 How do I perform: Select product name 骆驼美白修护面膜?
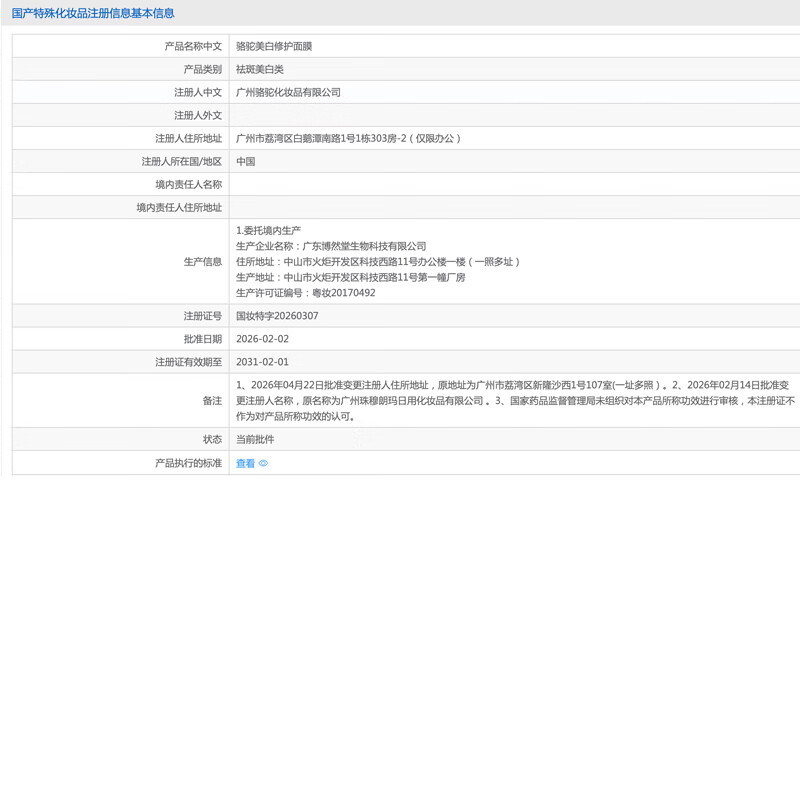[274, 46]
